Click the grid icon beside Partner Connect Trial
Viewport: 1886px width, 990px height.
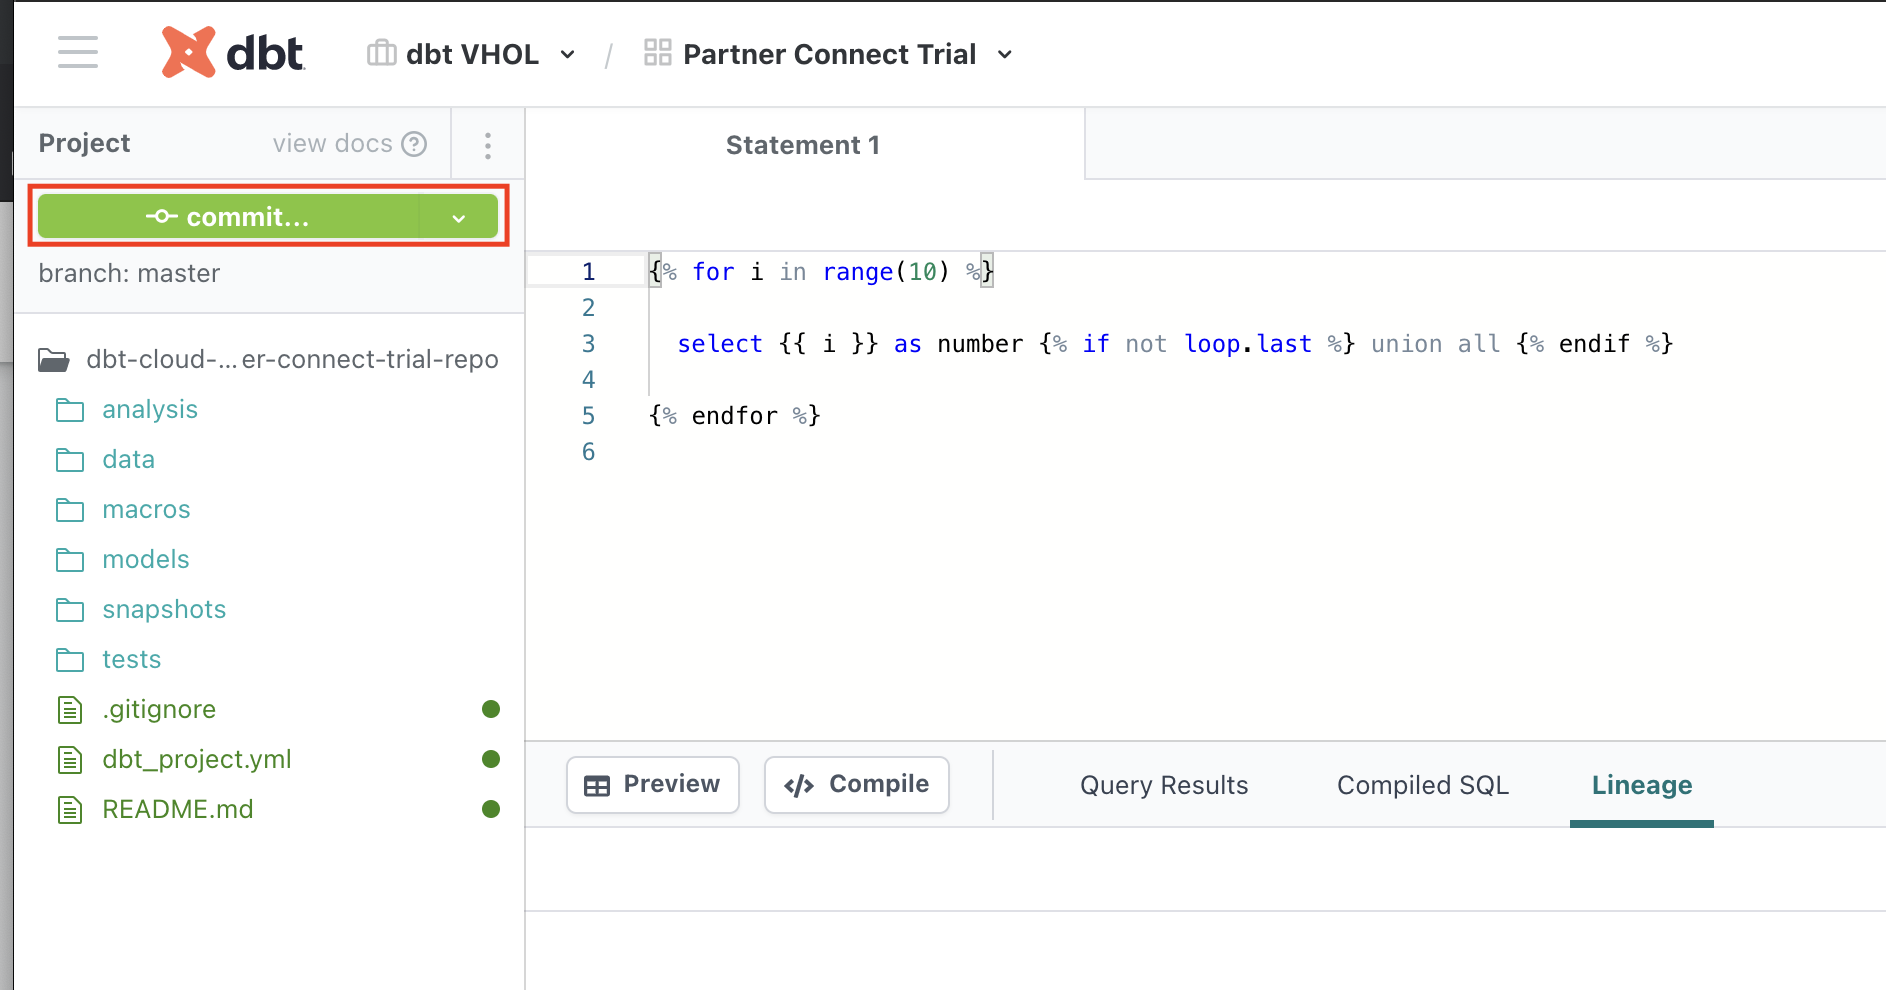click(x=657, y=52)
